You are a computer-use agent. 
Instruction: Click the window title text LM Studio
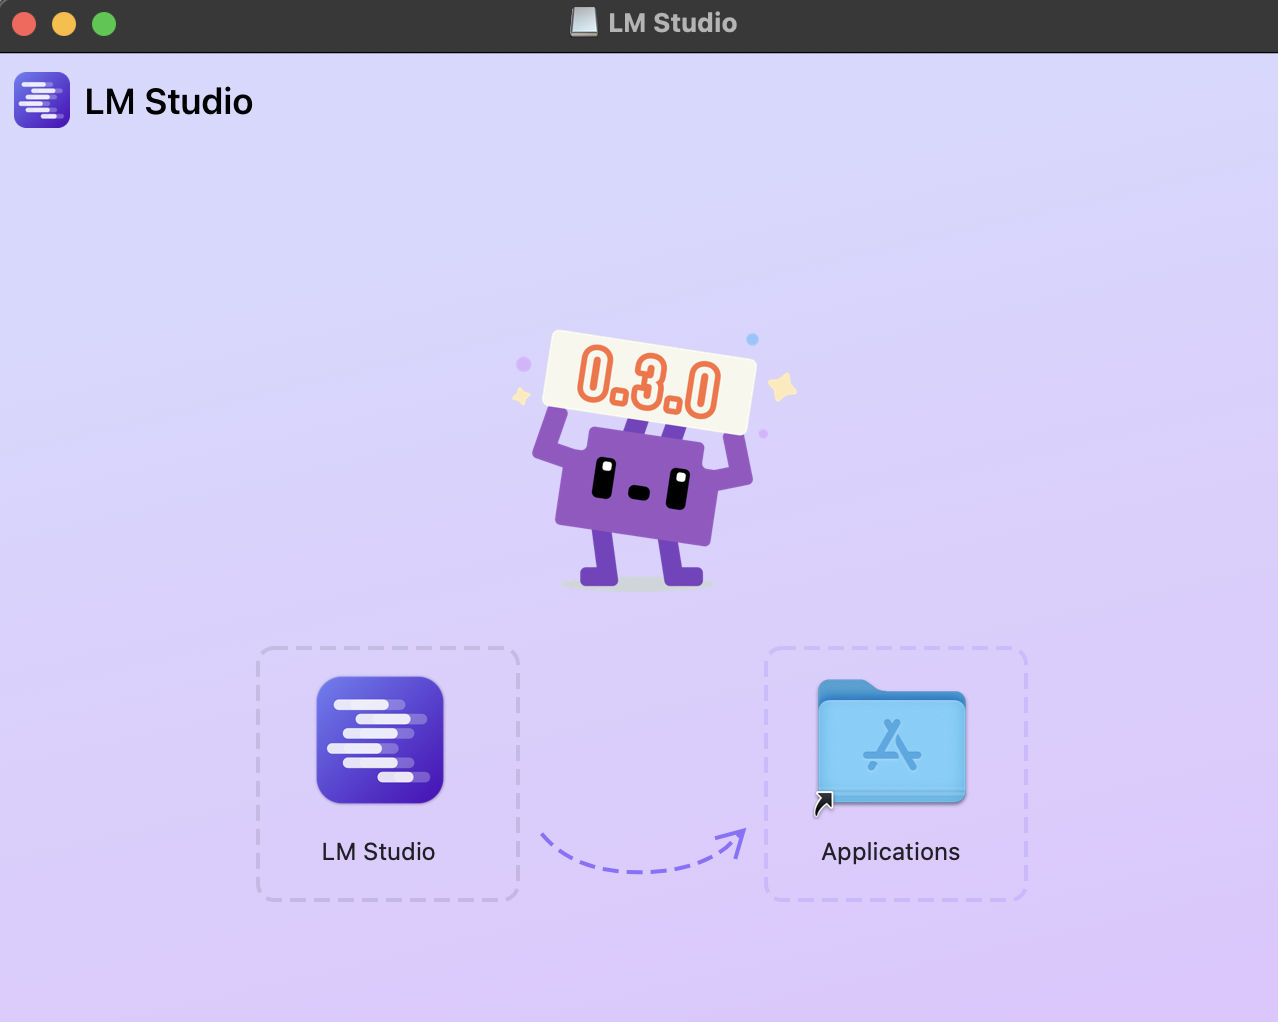[x=672, y=22]
